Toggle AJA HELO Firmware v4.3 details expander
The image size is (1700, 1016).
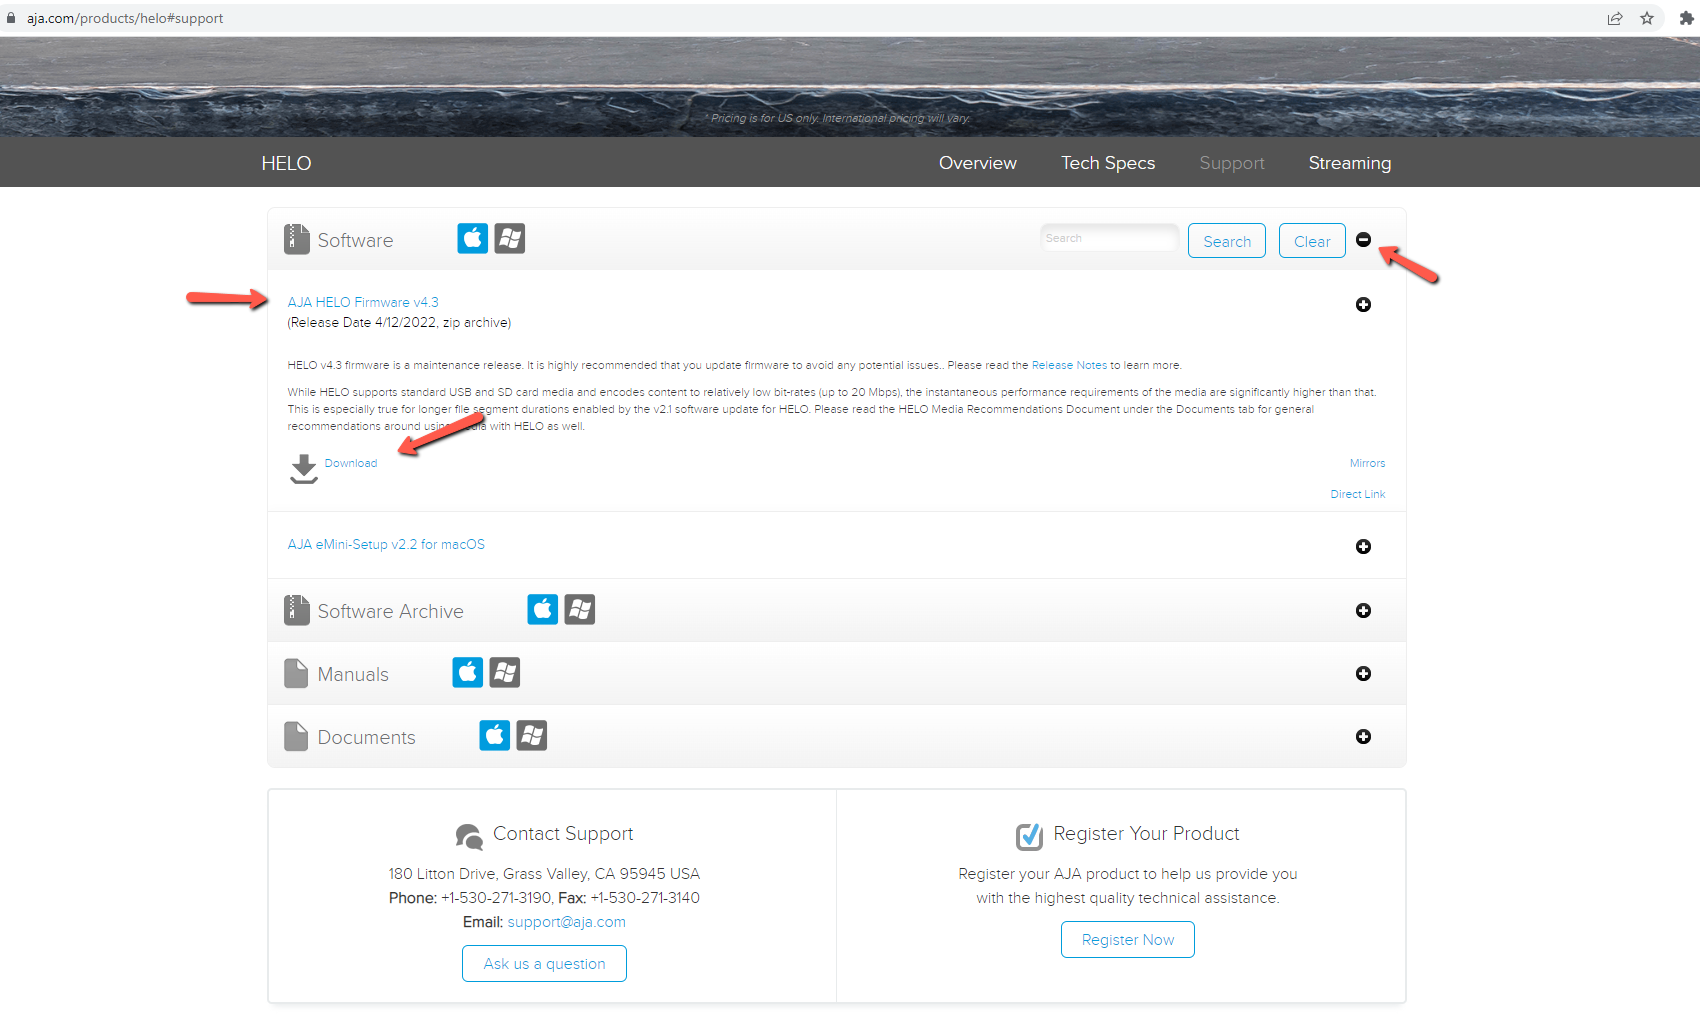[x=1363, y=304]
